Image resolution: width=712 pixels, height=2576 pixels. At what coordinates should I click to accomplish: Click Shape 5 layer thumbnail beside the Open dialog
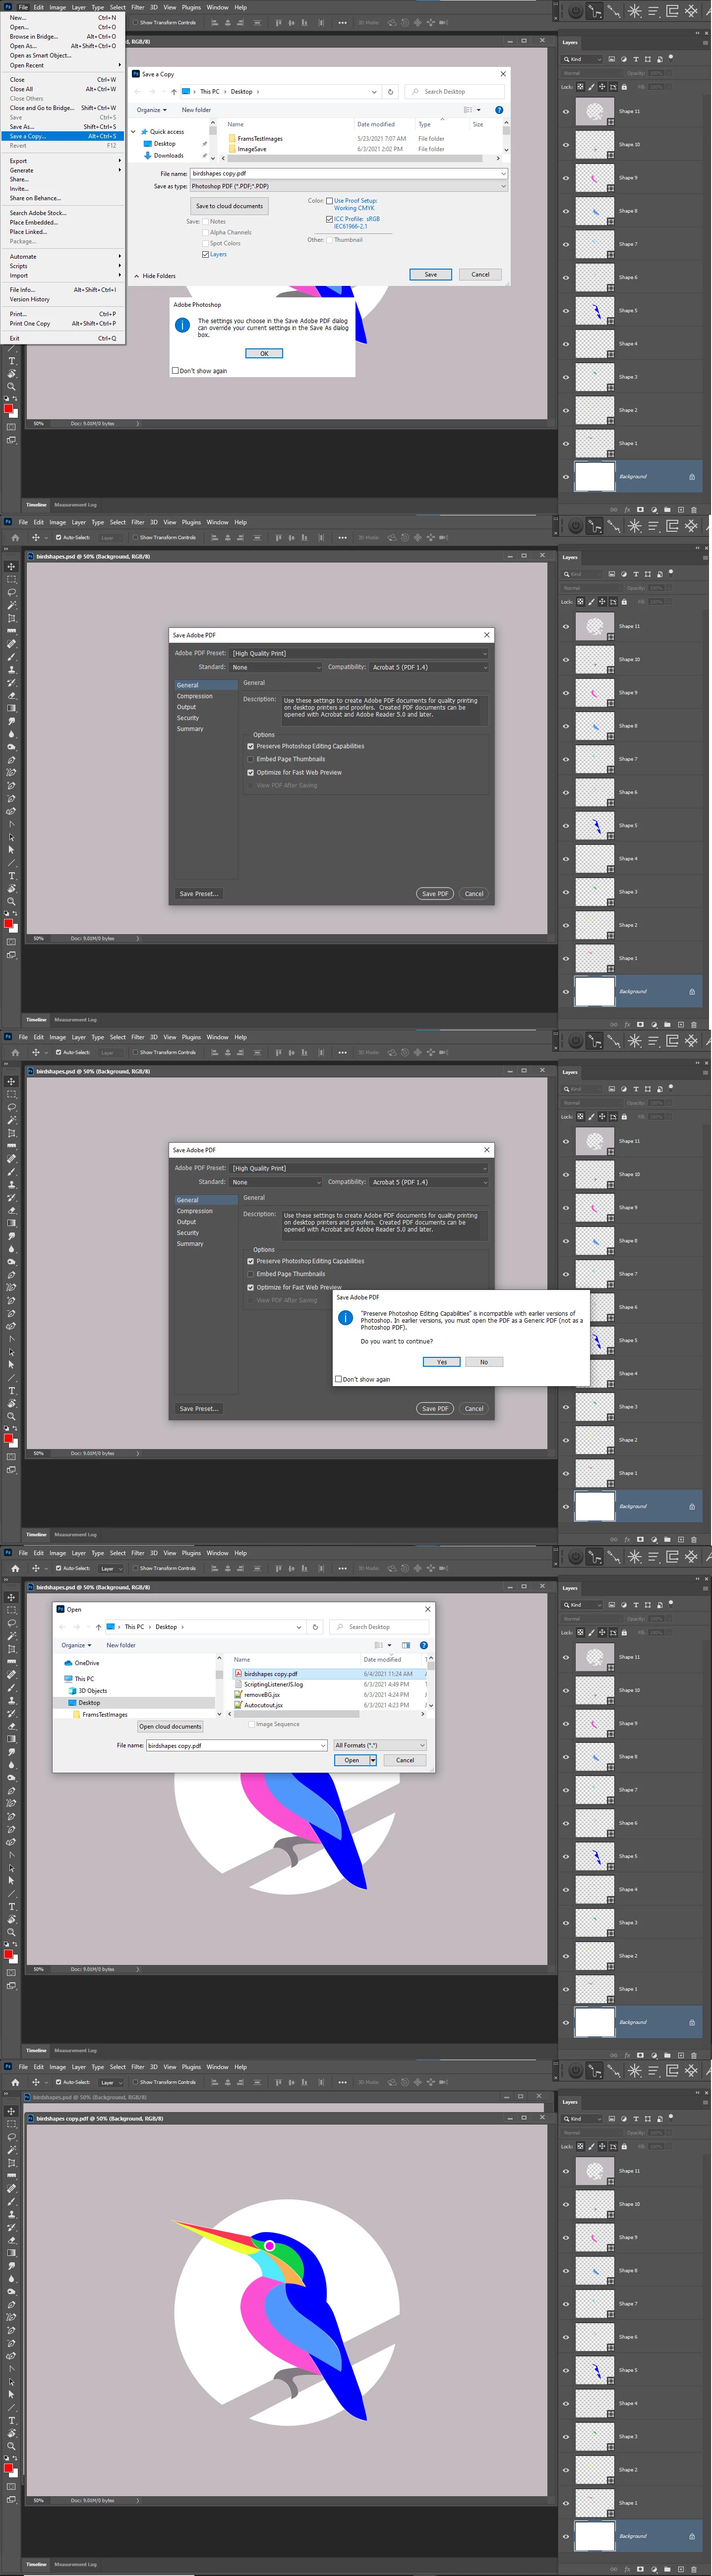click(594, 1856)
